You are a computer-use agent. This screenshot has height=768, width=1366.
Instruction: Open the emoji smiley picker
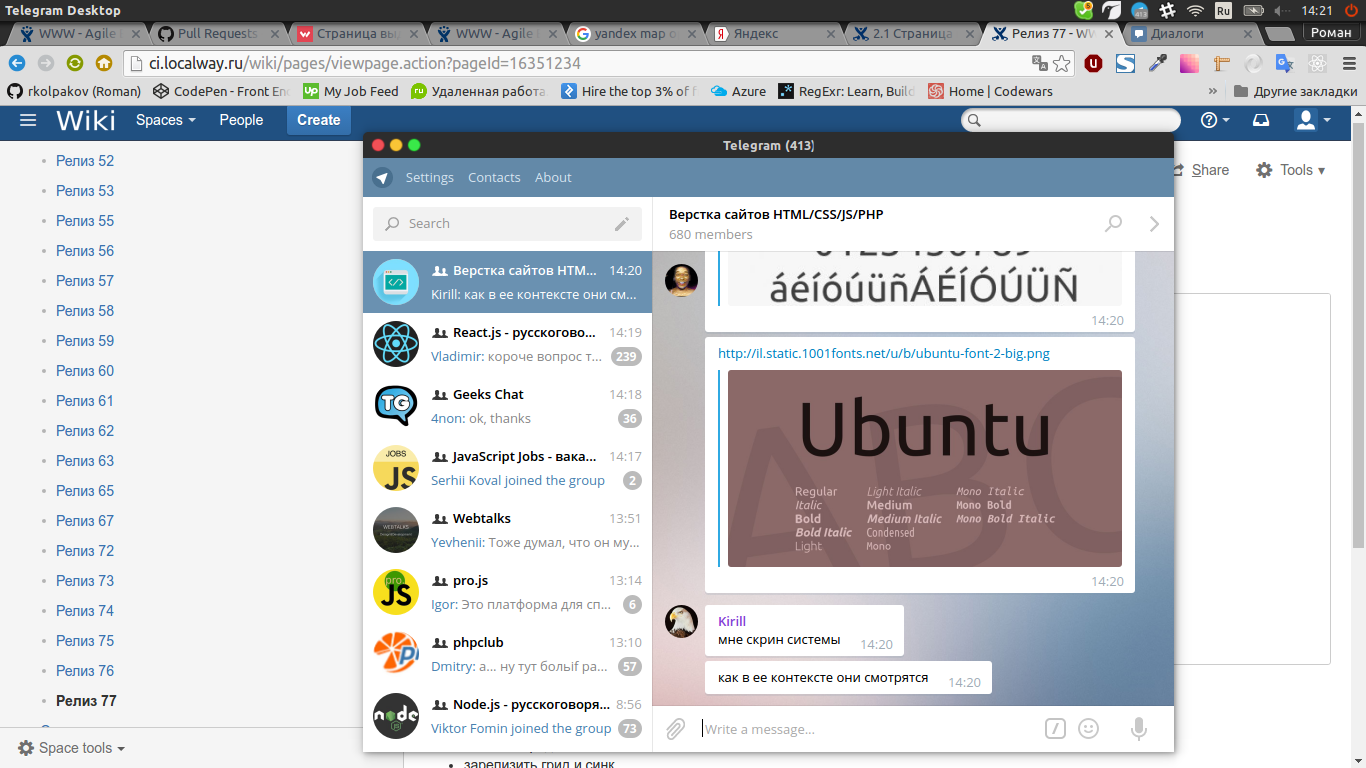click(x=1089, y=729)
